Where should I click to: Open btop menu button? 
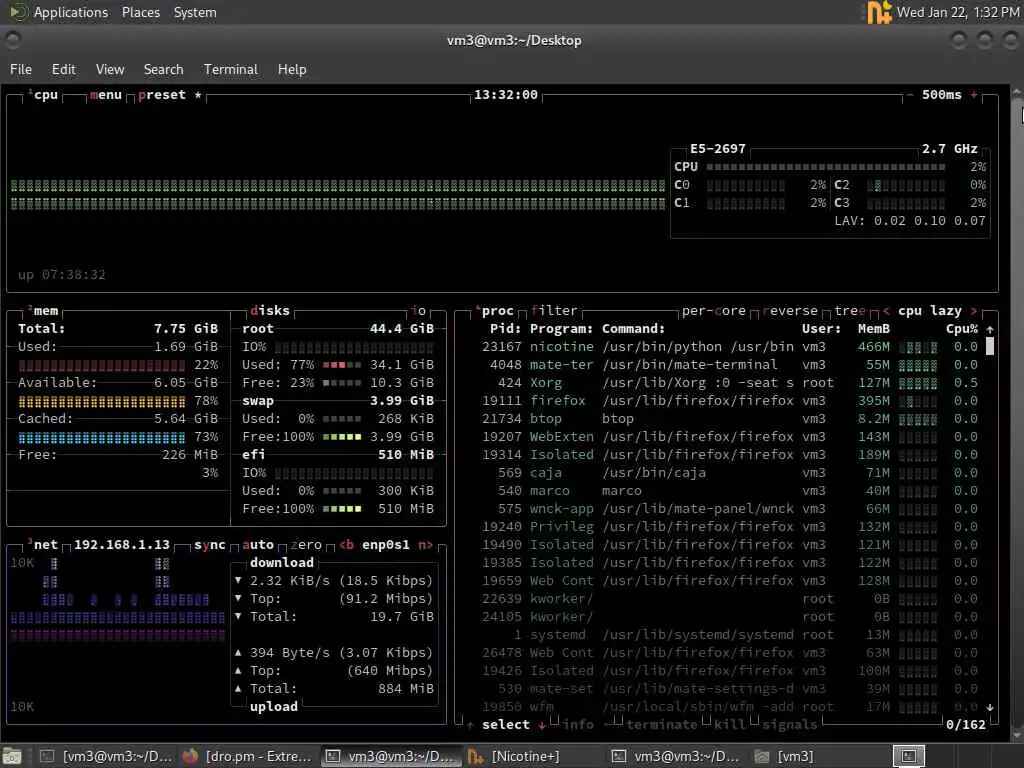point(106,95)
